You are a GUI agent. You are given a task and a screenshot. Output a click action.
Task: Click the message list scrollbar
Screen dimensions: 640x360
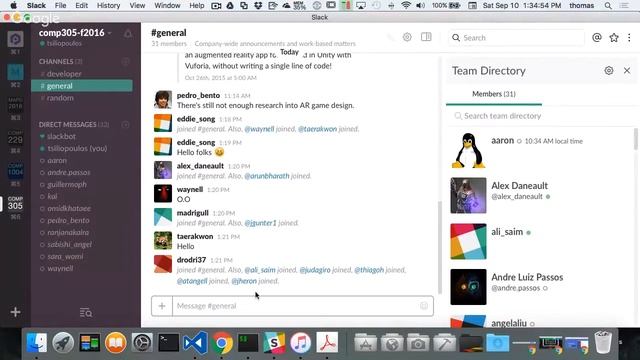point(440,247)
